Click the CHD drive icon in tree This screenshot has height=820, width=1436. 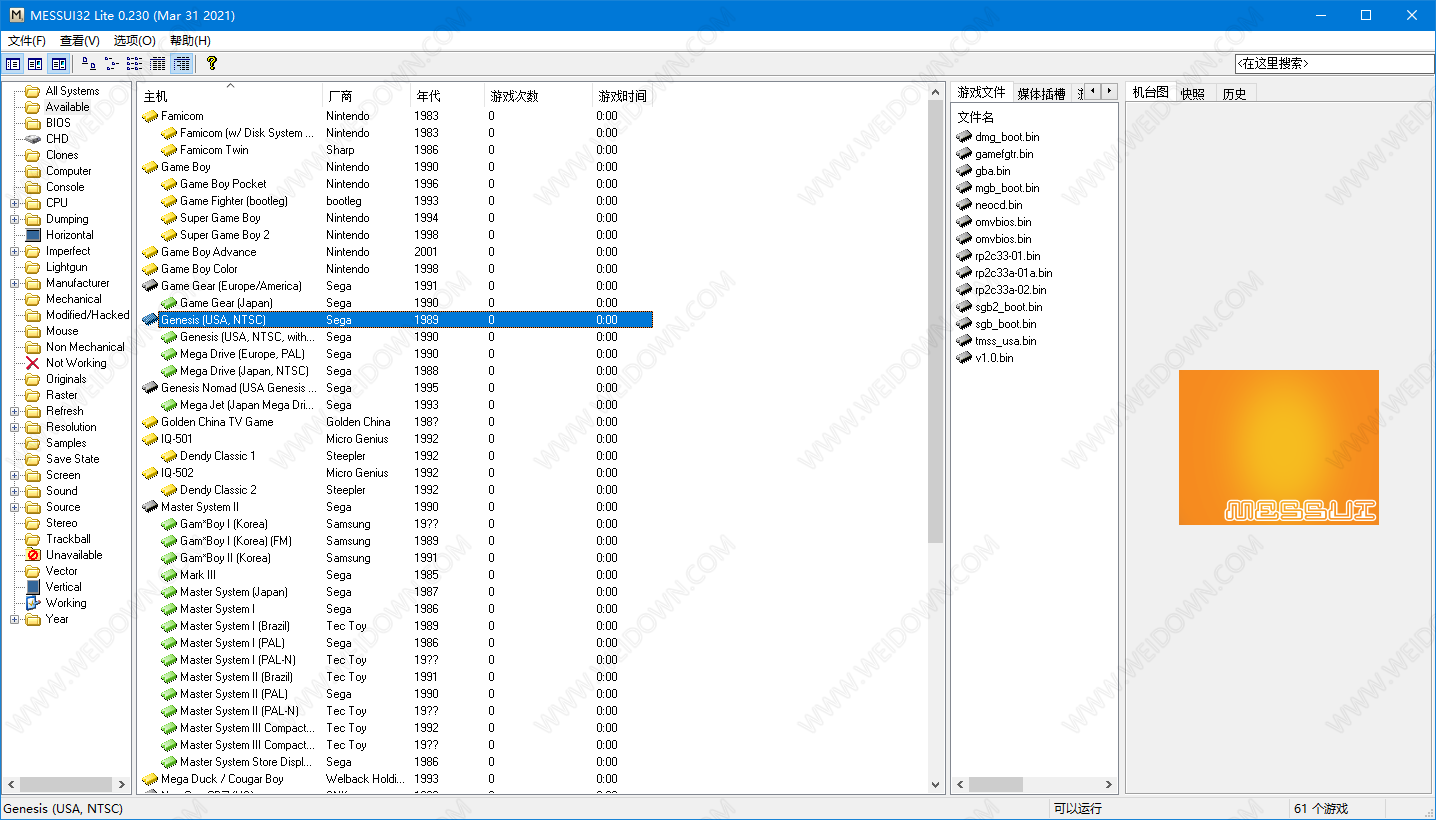pyautogui.click(x=32, y=139)
